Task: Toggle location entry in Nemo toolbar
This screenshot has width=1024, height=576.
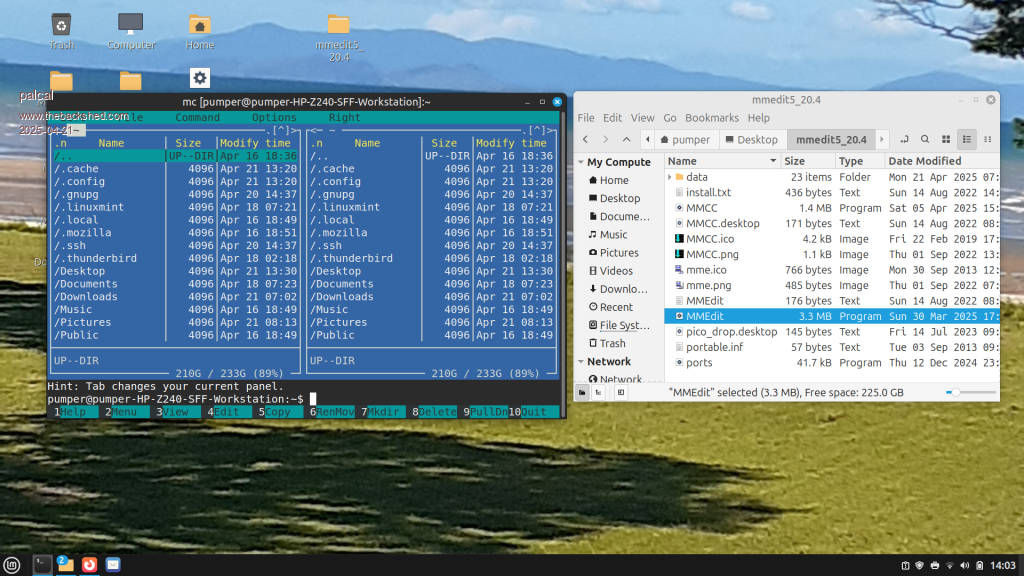Action: tap(904, 139)
